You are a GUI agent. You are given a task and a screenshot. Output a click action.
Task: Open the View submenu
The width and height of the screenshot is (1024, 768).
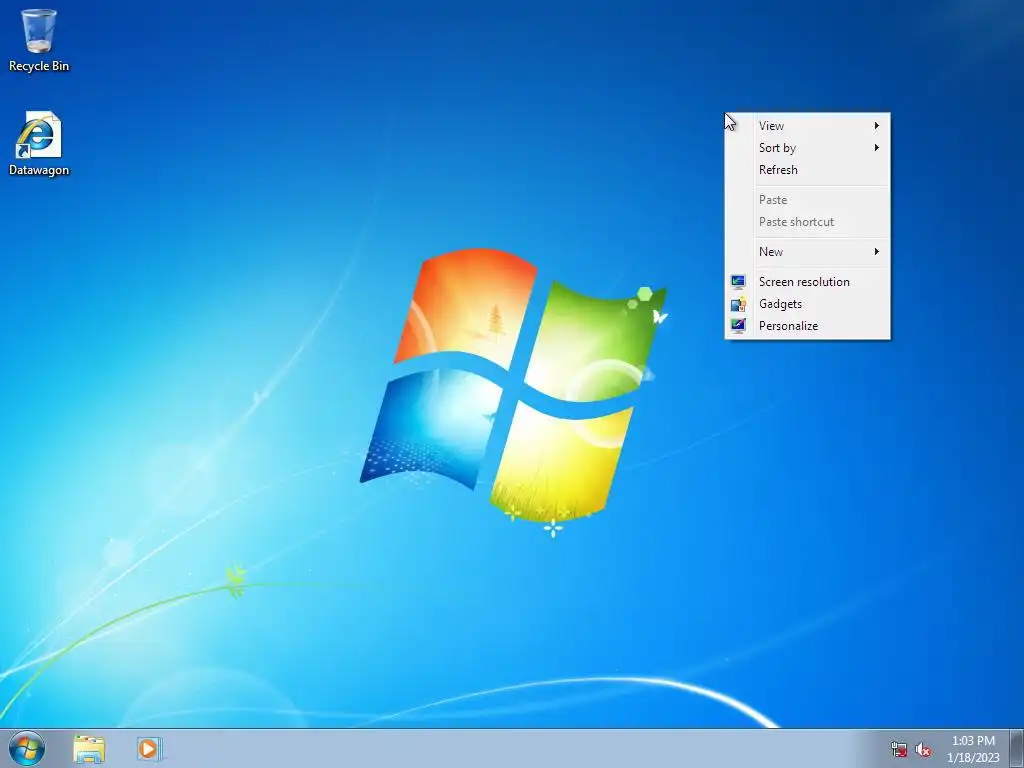[808, 125]
